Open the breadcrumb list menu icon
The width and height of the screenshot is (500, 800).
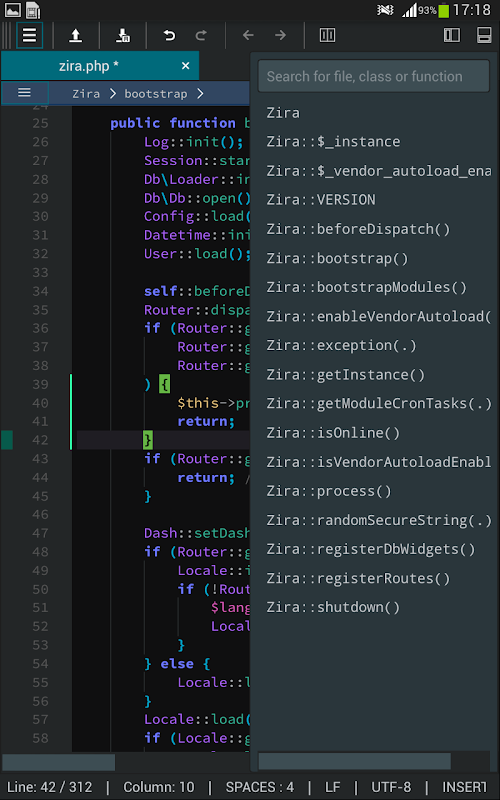(24, 93)
